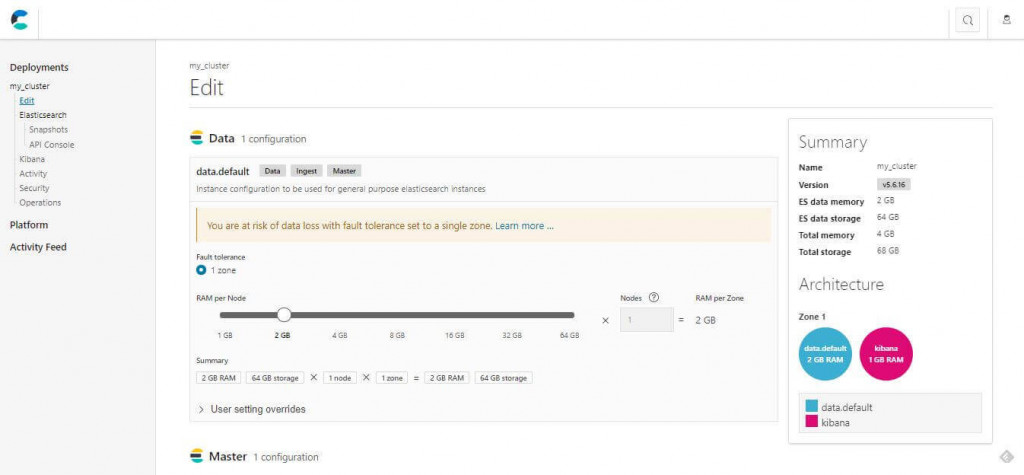Click the pink kibana legend swatch
The width and height of the screenshot is (1024, 475).
pyautogui.click(x=811, y=422)
